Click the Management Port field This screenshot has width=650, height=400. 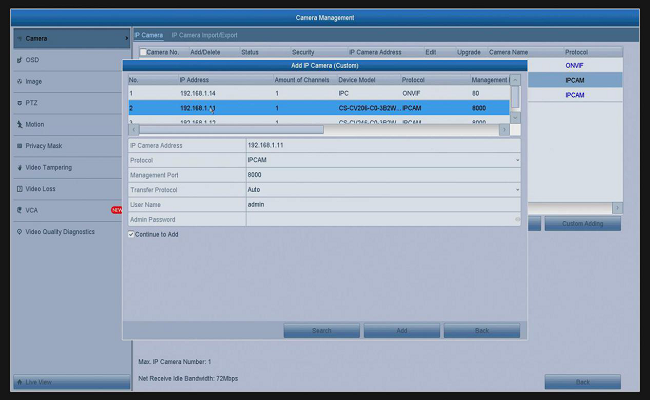click(x=383, y=175)
